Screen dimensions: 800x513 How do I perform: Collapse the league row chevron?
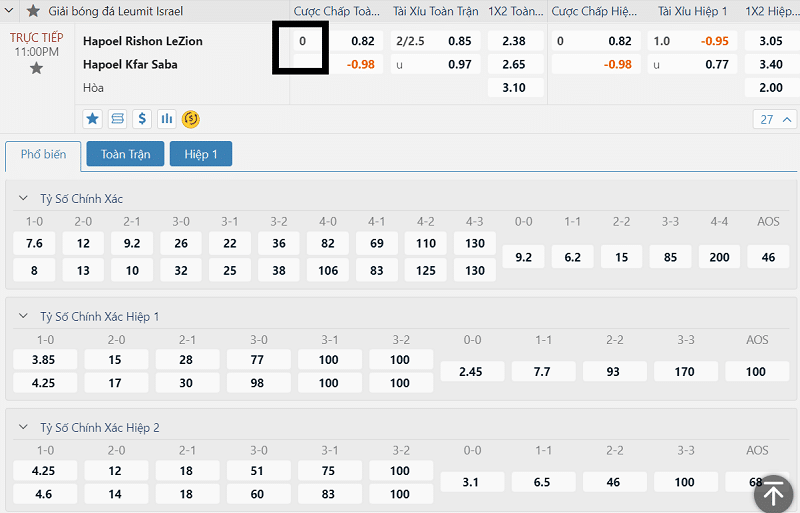coord(9,11)
